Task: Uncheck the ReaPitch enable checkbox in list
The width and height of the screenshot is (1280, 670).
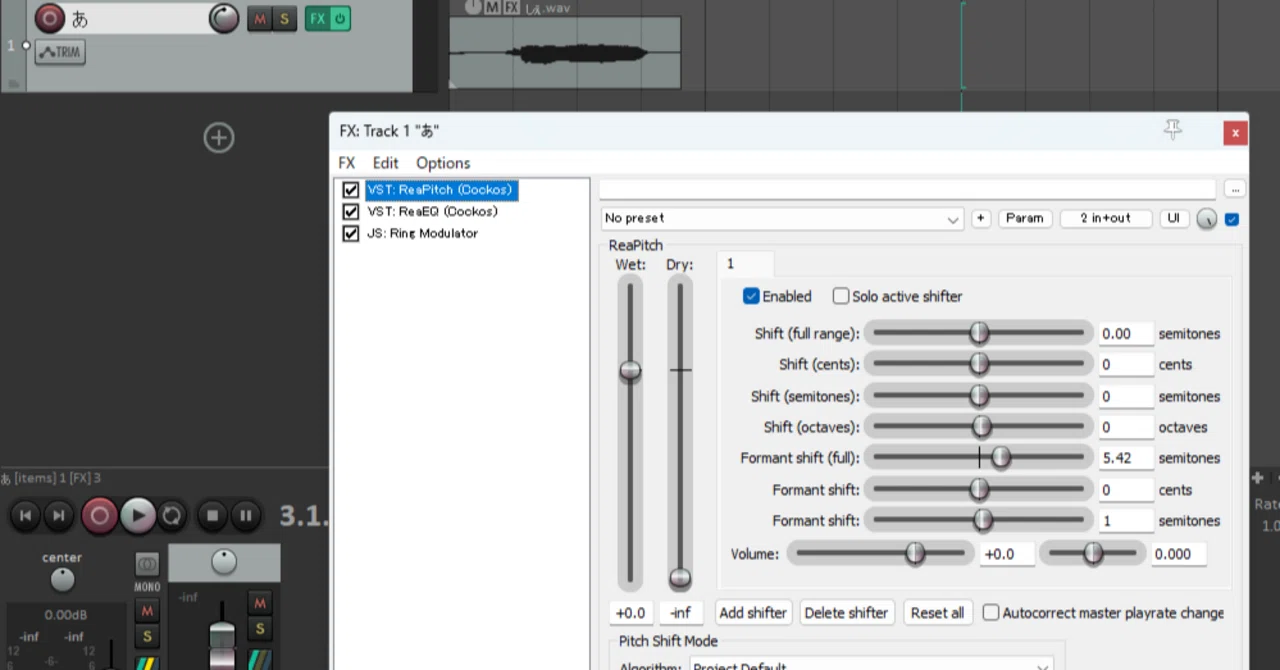Action: 350,189
